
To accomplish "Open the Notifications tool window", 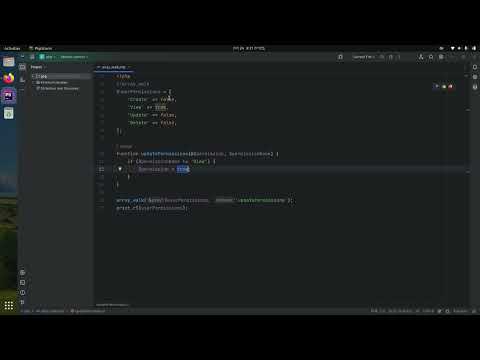I will tap(475, 67).
